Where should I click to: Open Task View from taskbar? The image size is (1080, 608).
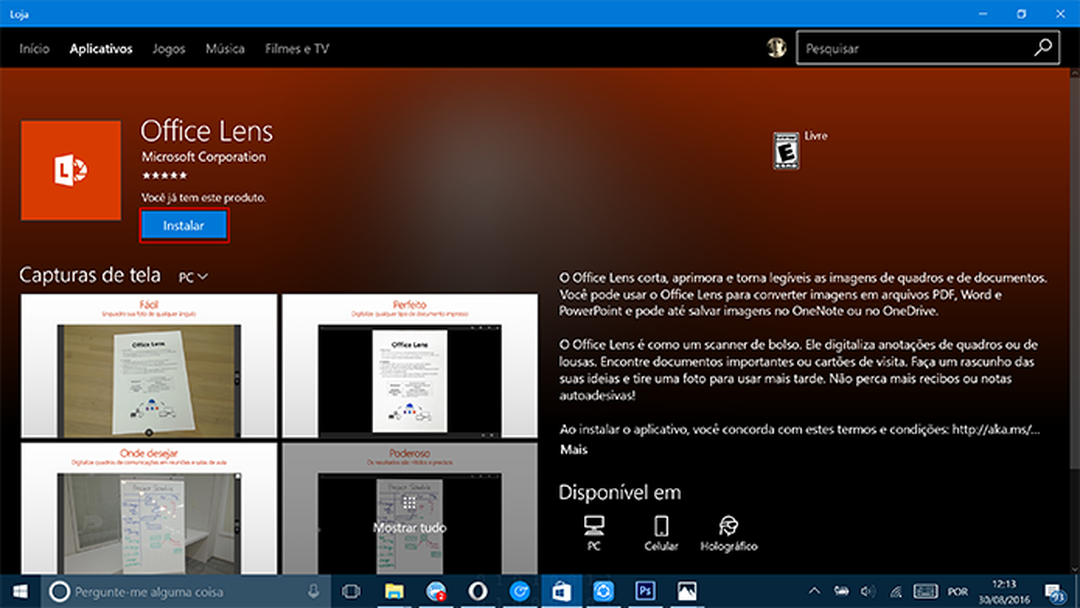tap(351, 591)
